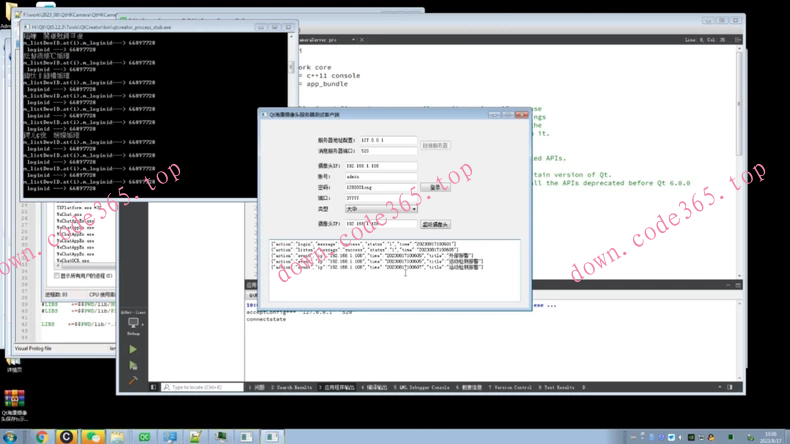The height and width of the screenshot is (444, 790).
Task: Open the WinRAR archive on the desktop
Action: point(14,400)
